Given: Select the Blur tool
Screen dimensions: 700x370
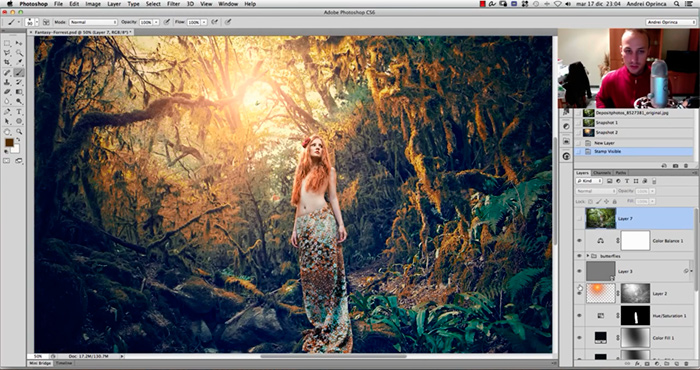Looking at the screenshot, I should 8,101.
